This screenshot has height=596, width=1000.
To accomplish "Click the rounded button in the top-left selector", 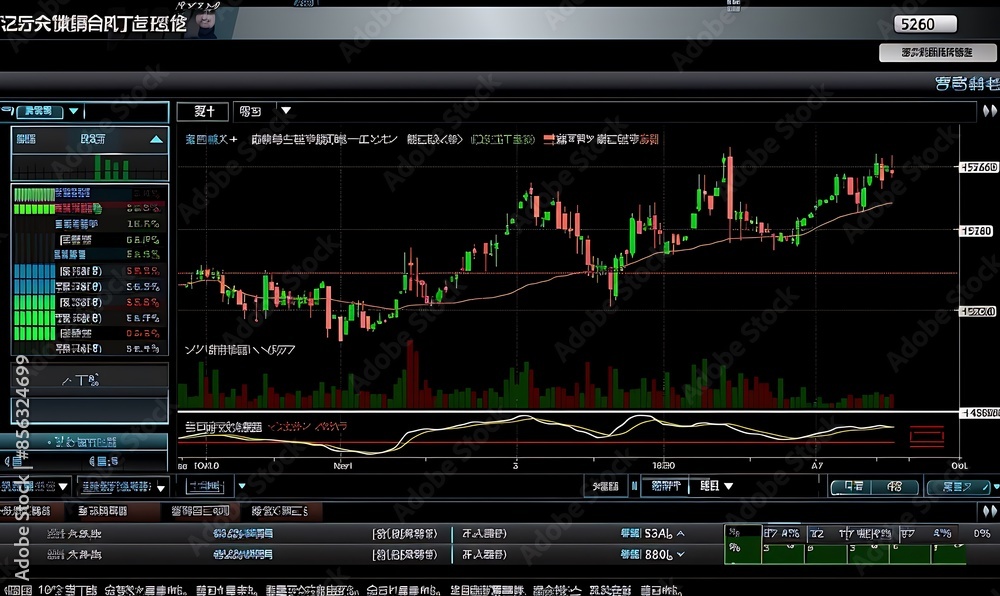I will 39,112.
